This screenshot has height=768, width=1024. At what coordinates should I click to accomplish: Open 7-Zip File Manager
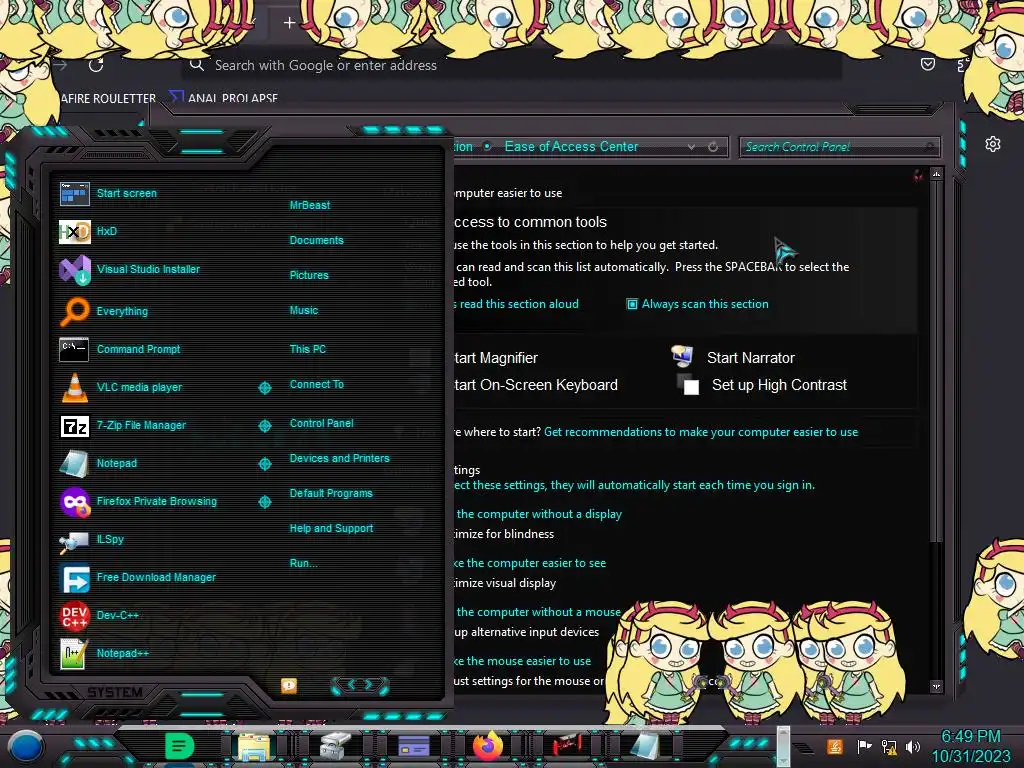pyautogui.click(x=122, y=425)
